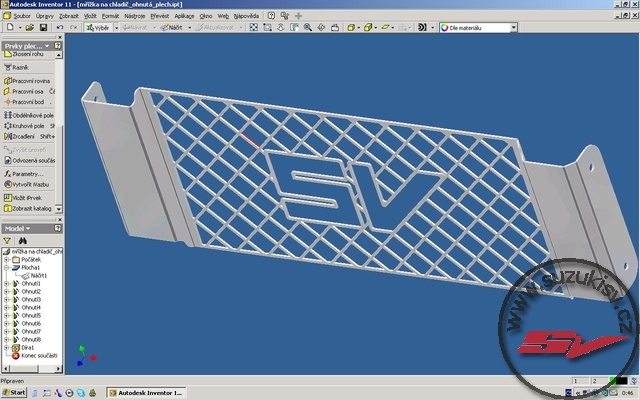Open a file with the Open folder icon
640x400 pixels.
[x=29, y=27]
